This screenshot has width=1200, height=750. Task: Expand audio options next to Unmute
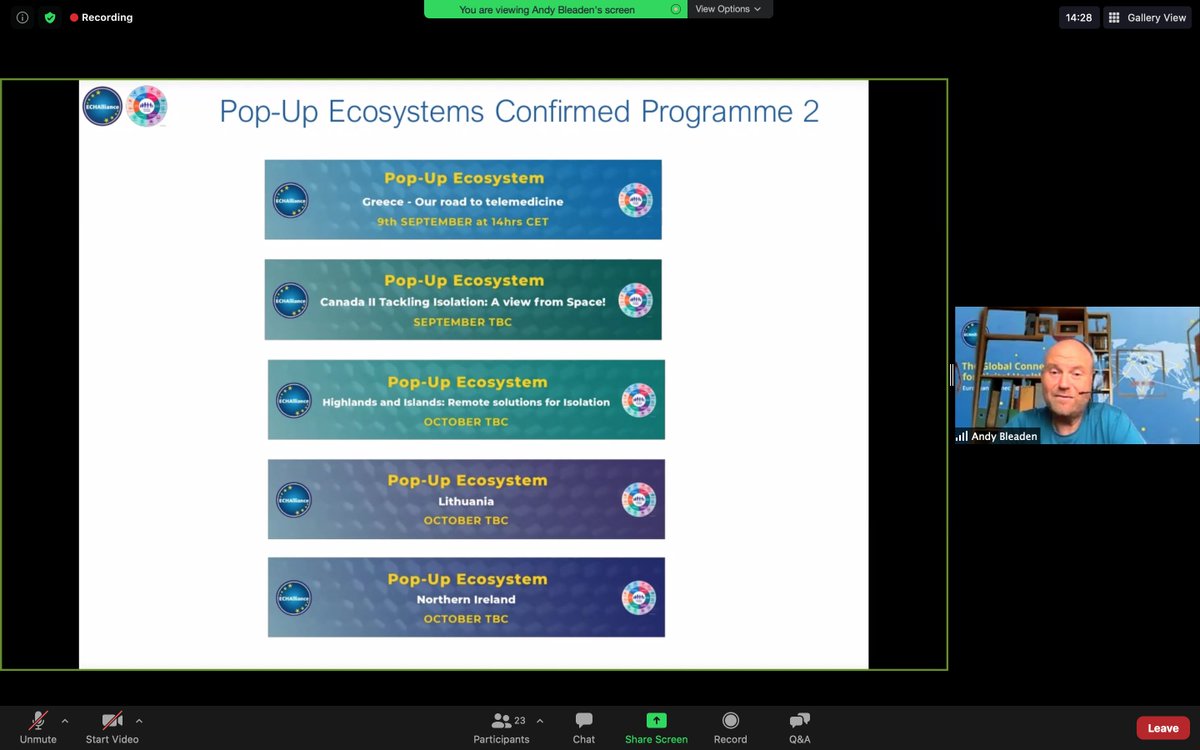click(x=65, y=721)
